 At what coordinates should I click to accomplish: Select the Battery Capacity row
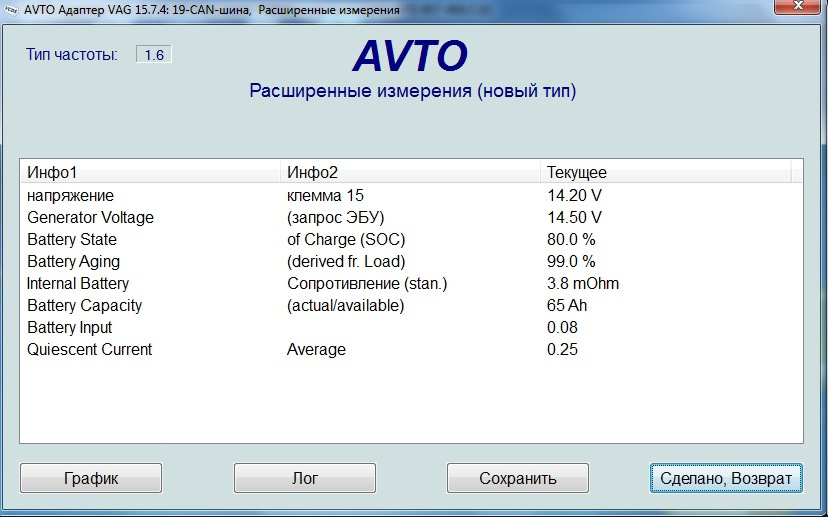(411, 306)
